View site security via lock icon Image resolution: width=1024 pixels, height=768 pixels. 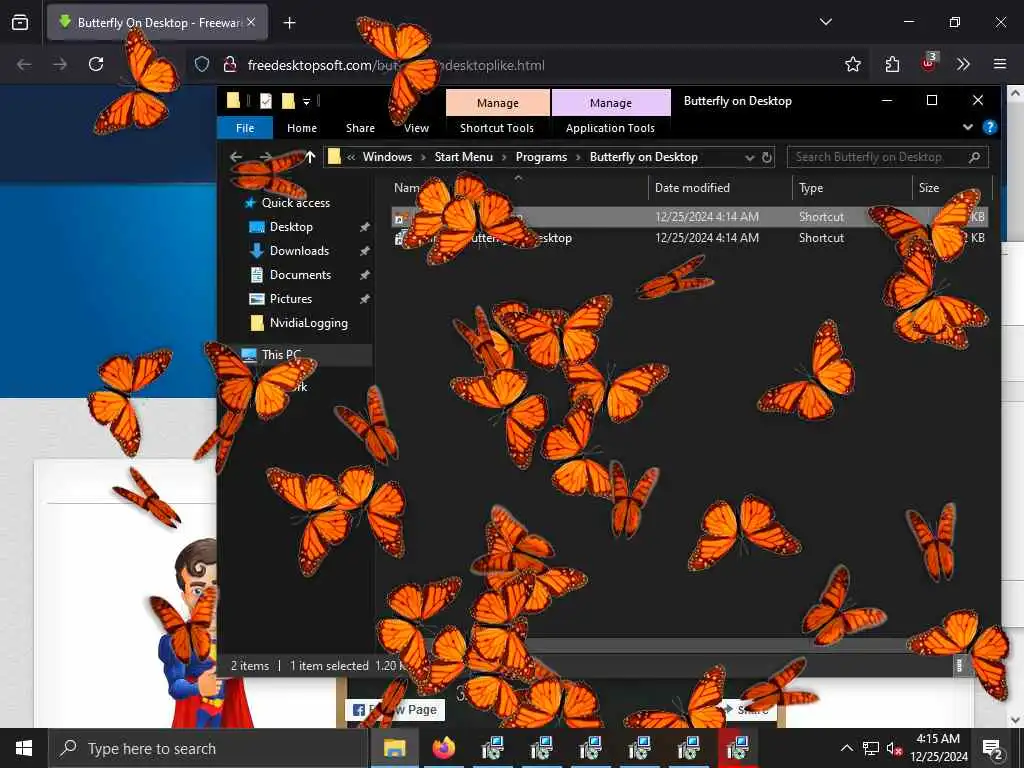229,64
